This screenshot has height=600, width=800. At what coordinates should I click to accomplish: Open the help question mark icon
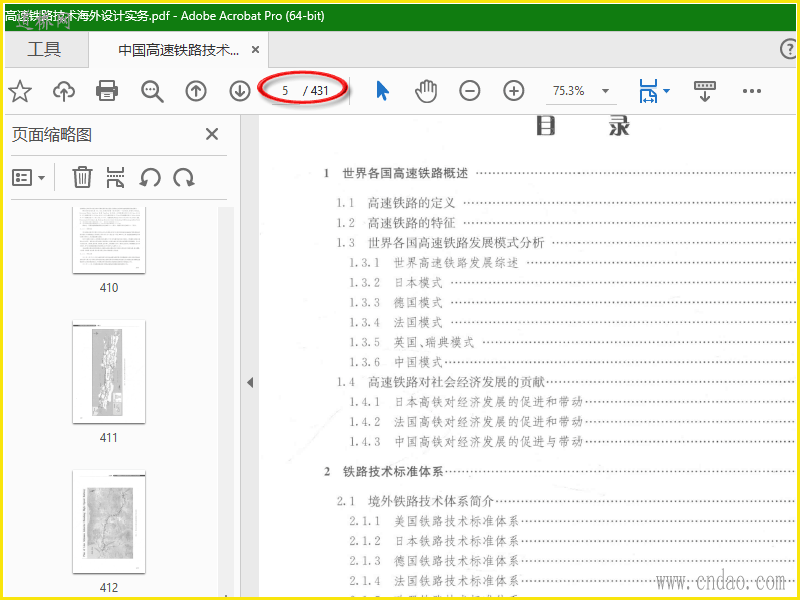click(789, 49)
